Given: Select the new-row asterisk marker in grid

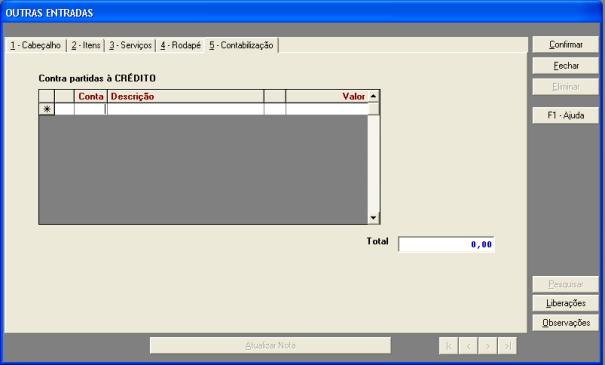Looking at the screenshot, I should (47, 109).
